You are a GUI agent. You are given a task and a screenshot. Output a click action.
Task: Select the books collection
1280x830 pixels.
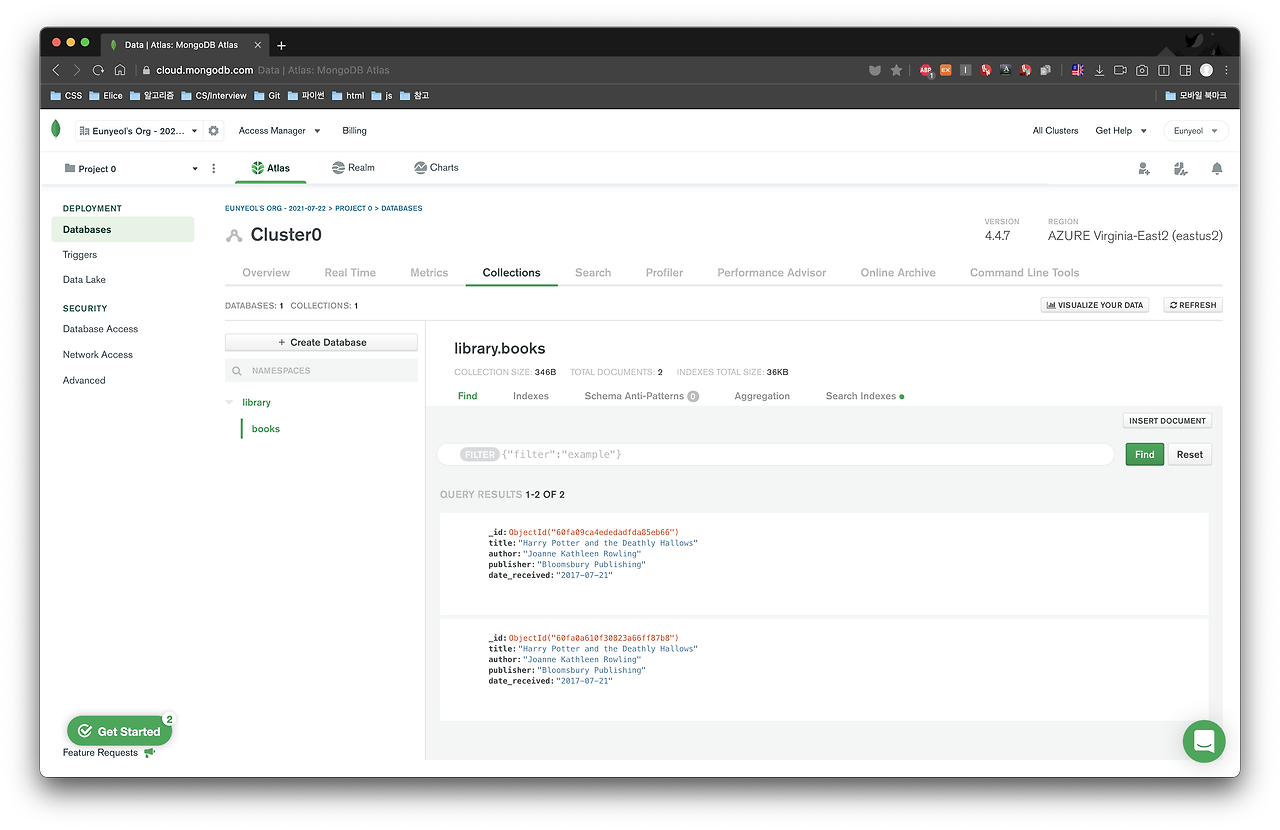pyautogui.click(x=266, y=429)
